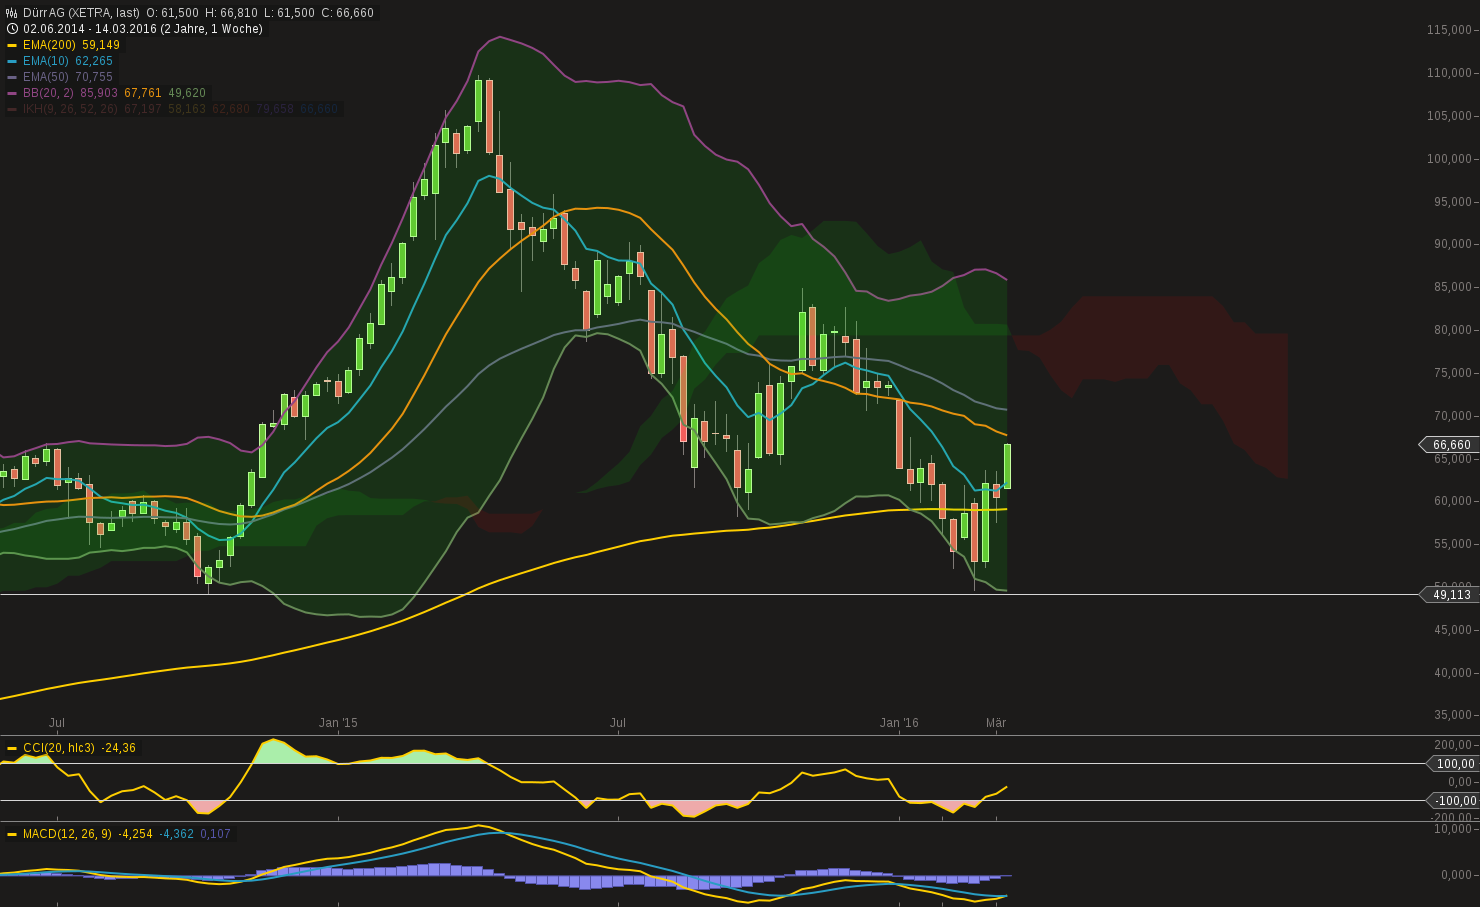Click the candlestick chart type icon
This screenshot has width=1480, height=907.
click(x=11, y=13)
